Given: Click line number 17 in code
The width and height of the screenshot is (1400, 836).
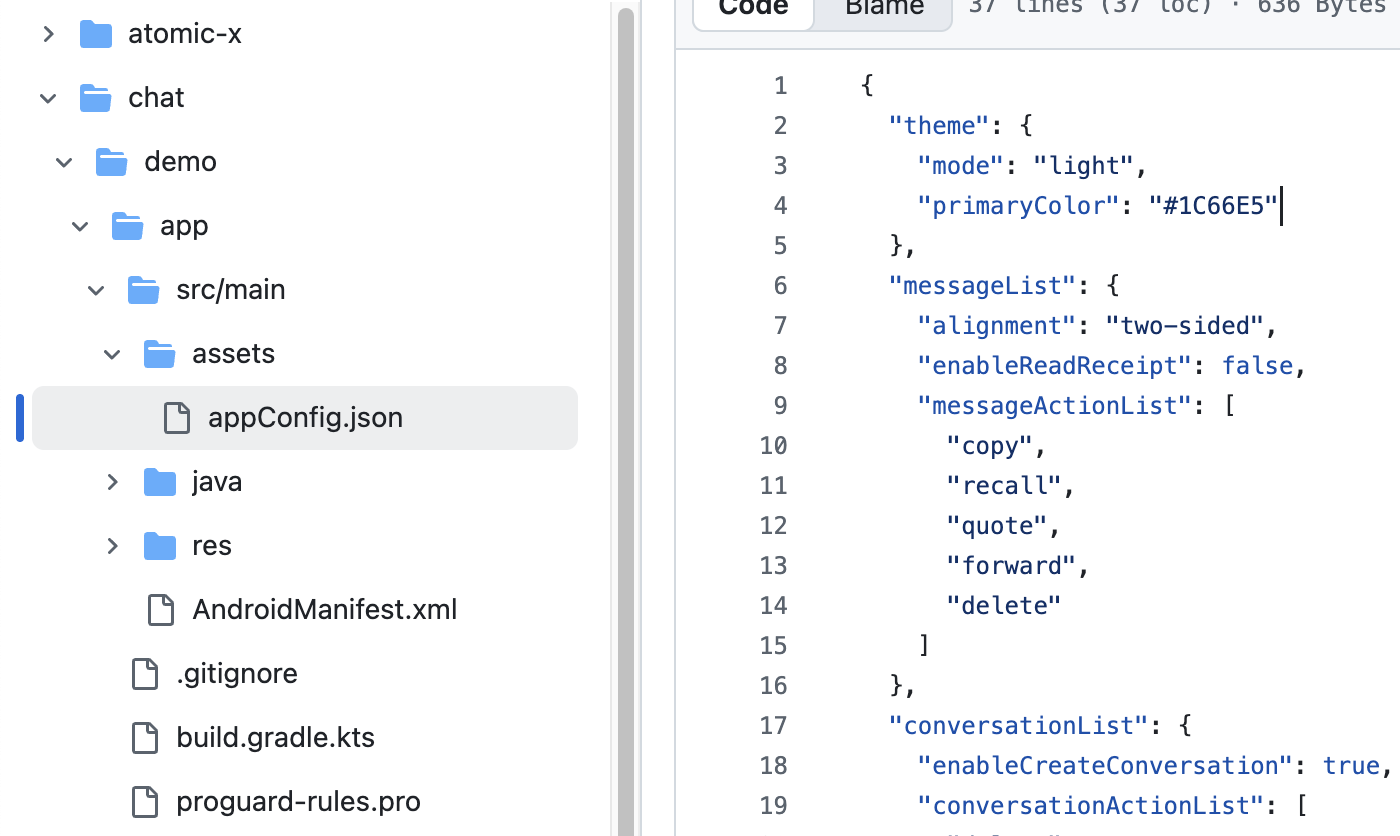Looking at the screenshot, I should coord(773,725).
